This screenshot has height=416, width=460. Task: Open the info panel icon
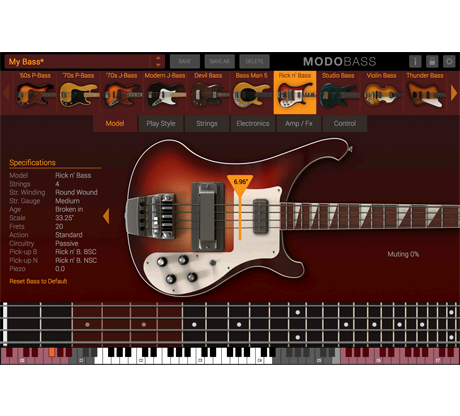click(415, 61)
